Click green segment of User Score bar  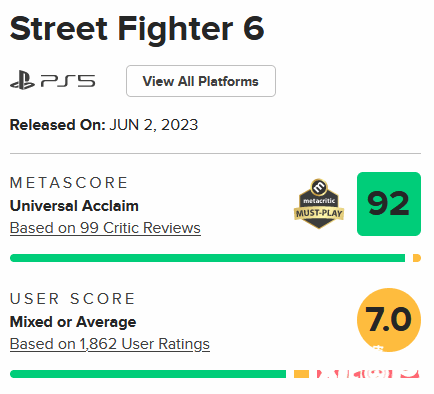[148, 374]
